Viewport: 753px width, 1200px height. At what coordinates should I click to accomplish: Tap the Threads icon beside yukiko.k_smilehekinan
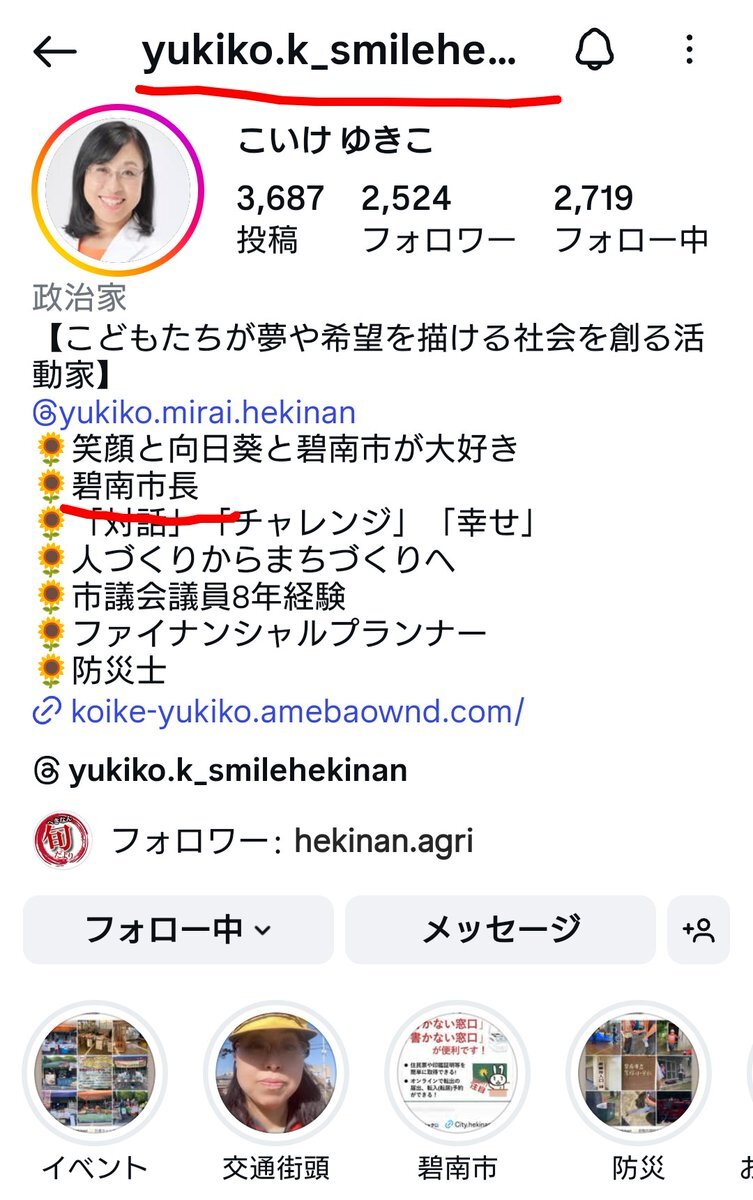pyautogui.click(x=46, y=771)
